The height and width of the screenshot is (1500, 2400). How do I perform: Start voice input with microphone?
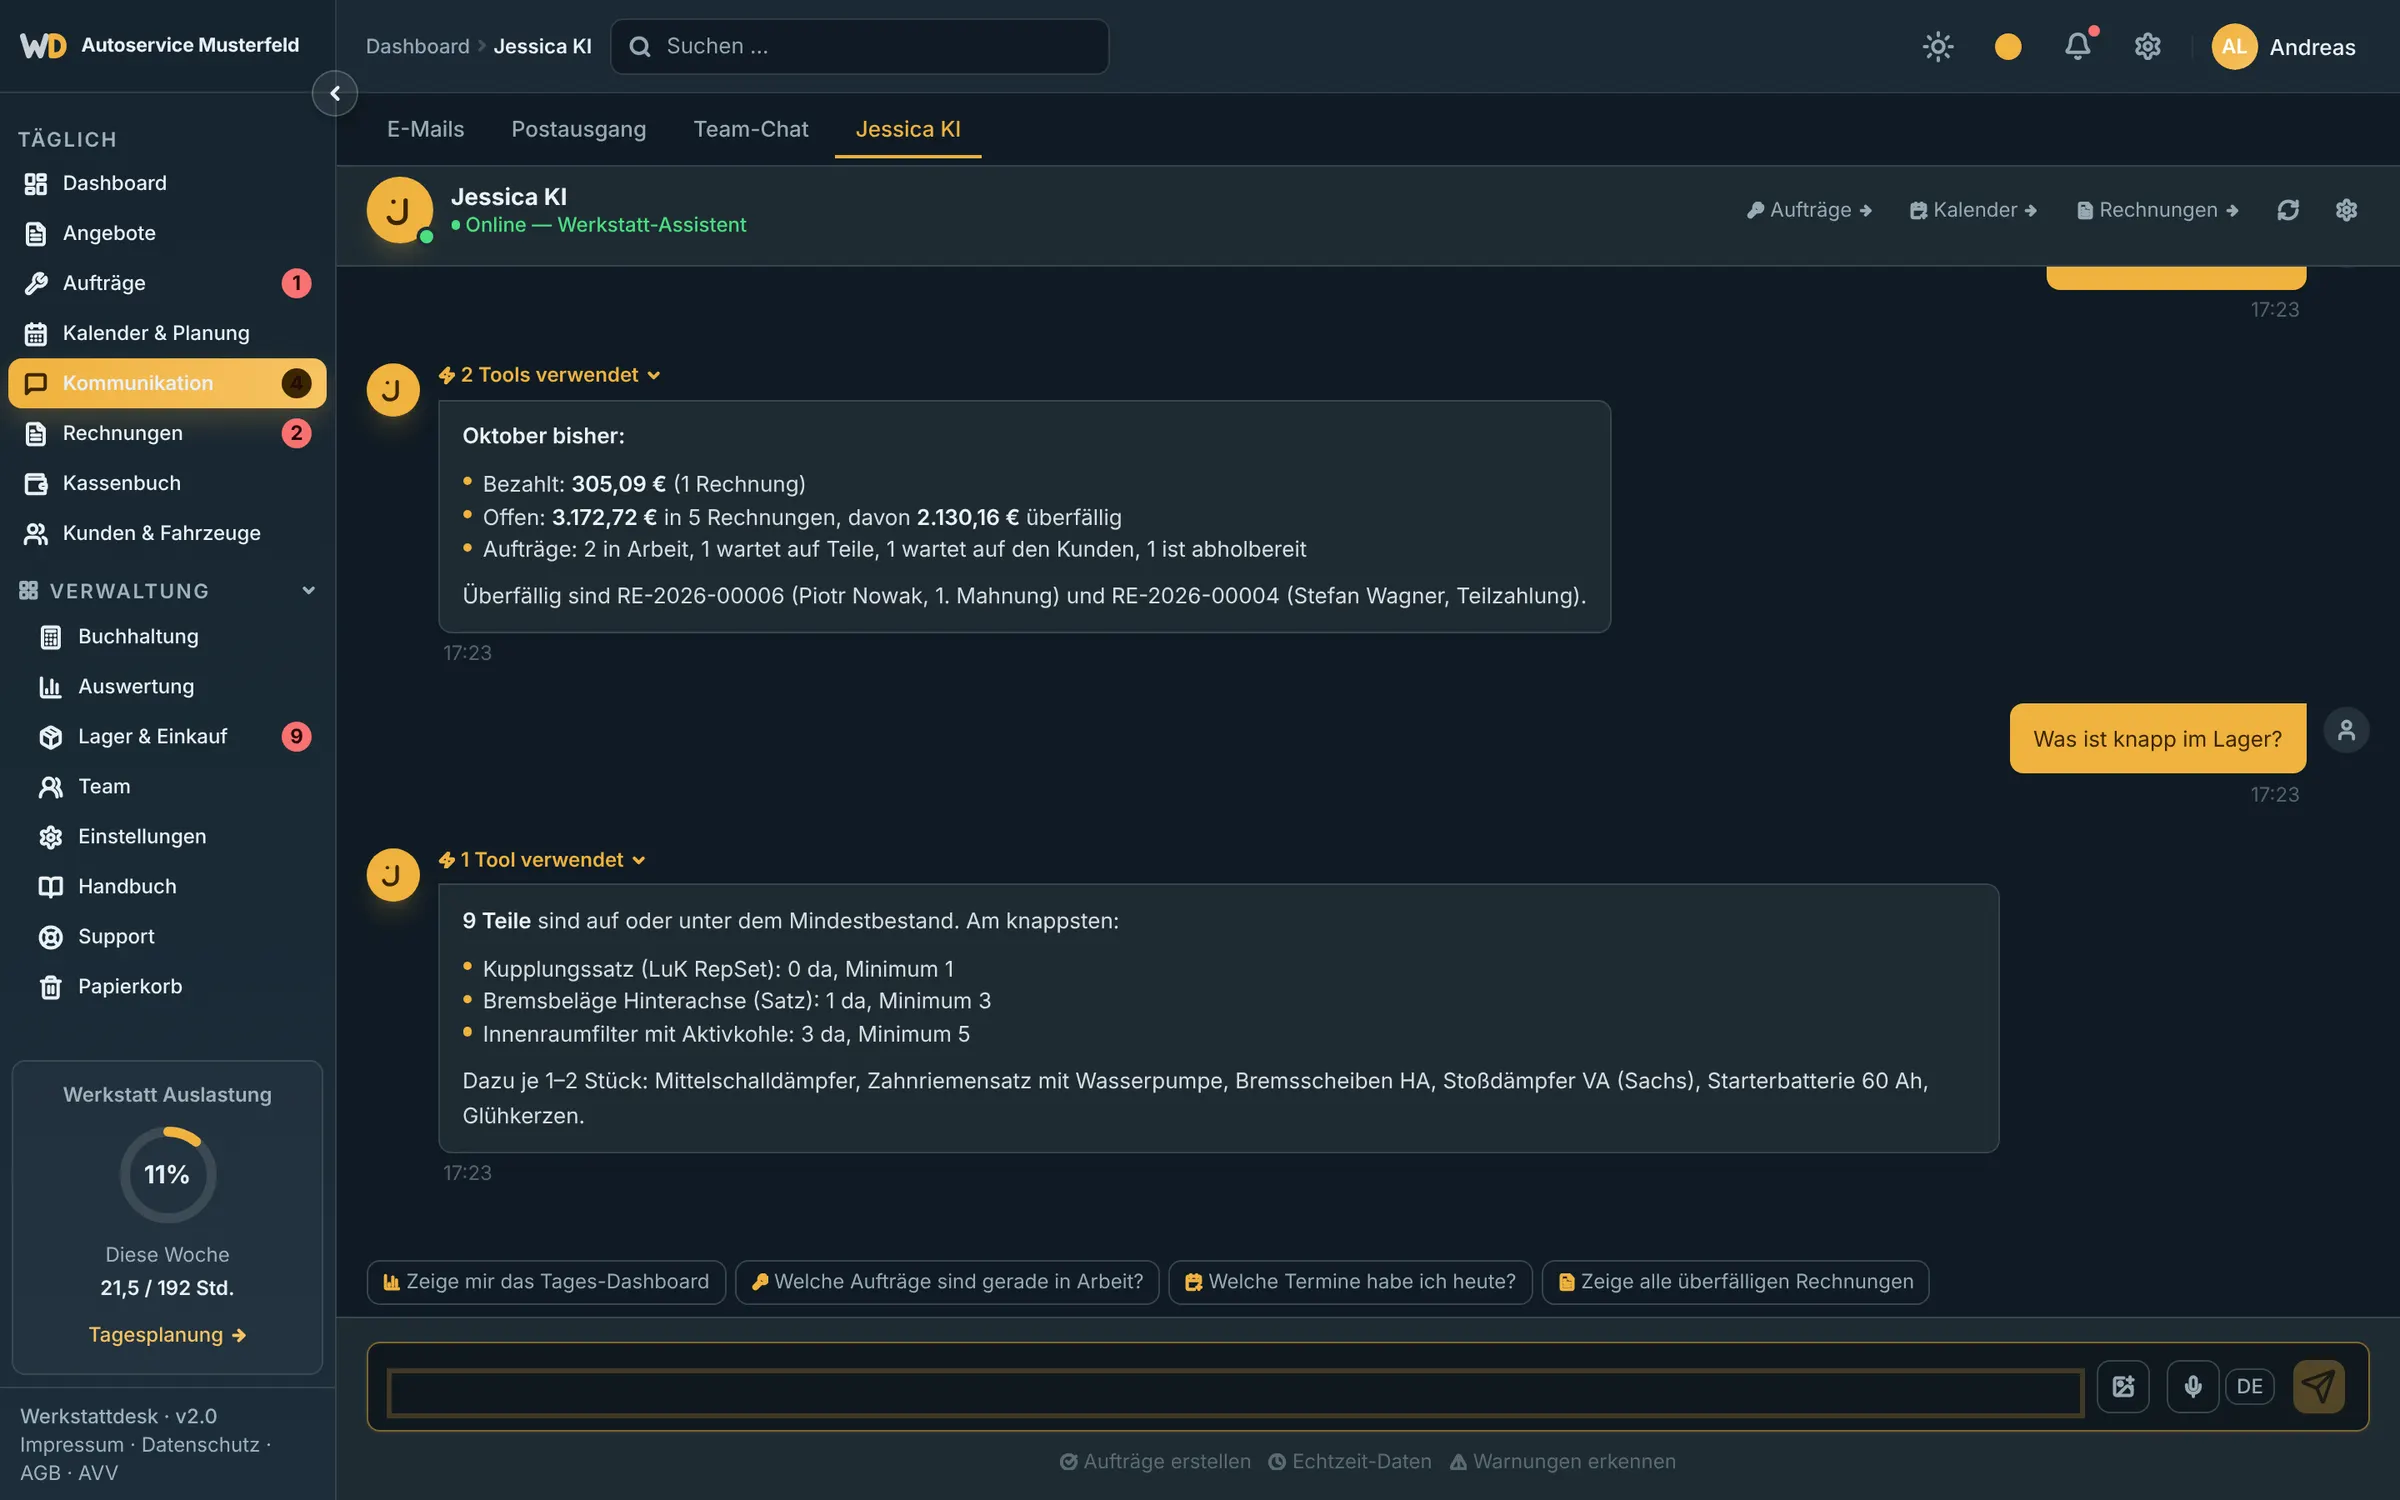pyautogui.click(x=2193, y=1386)
